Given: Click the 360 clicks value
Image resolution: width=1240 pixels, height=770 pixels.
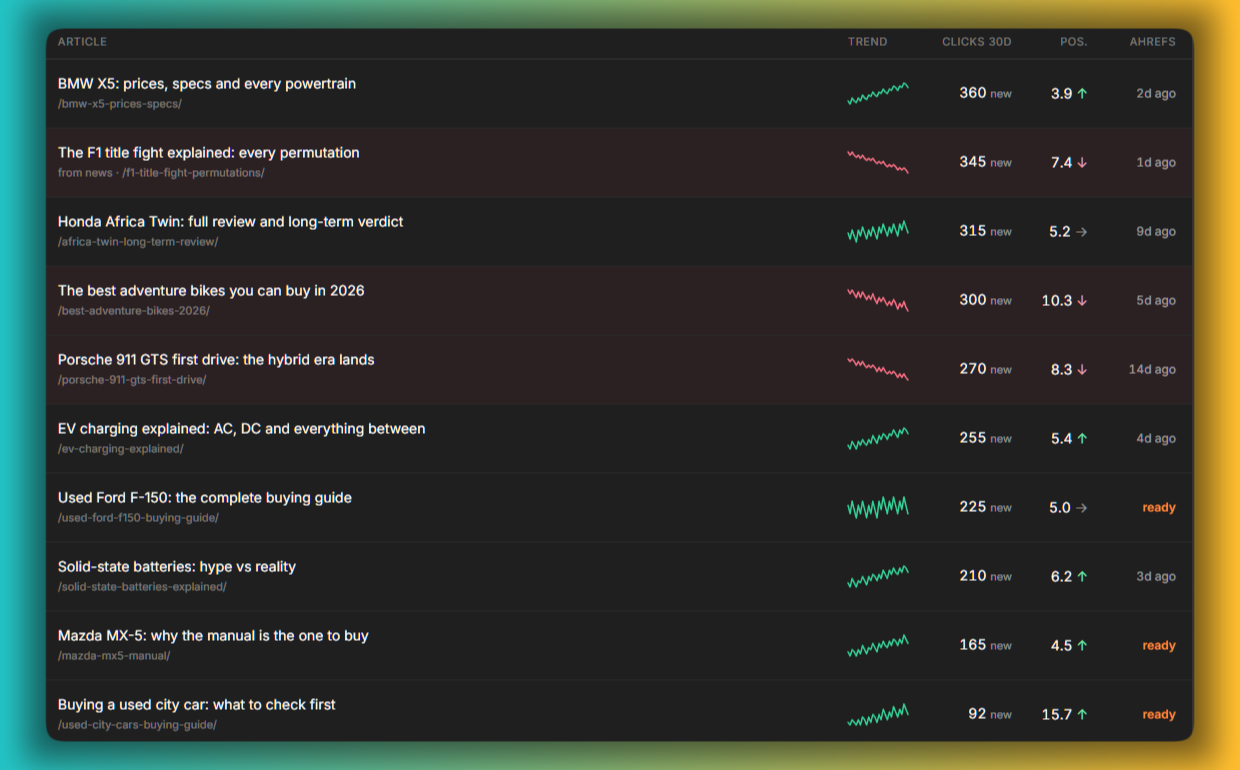Looking at the screenshot, I should 973,93.
